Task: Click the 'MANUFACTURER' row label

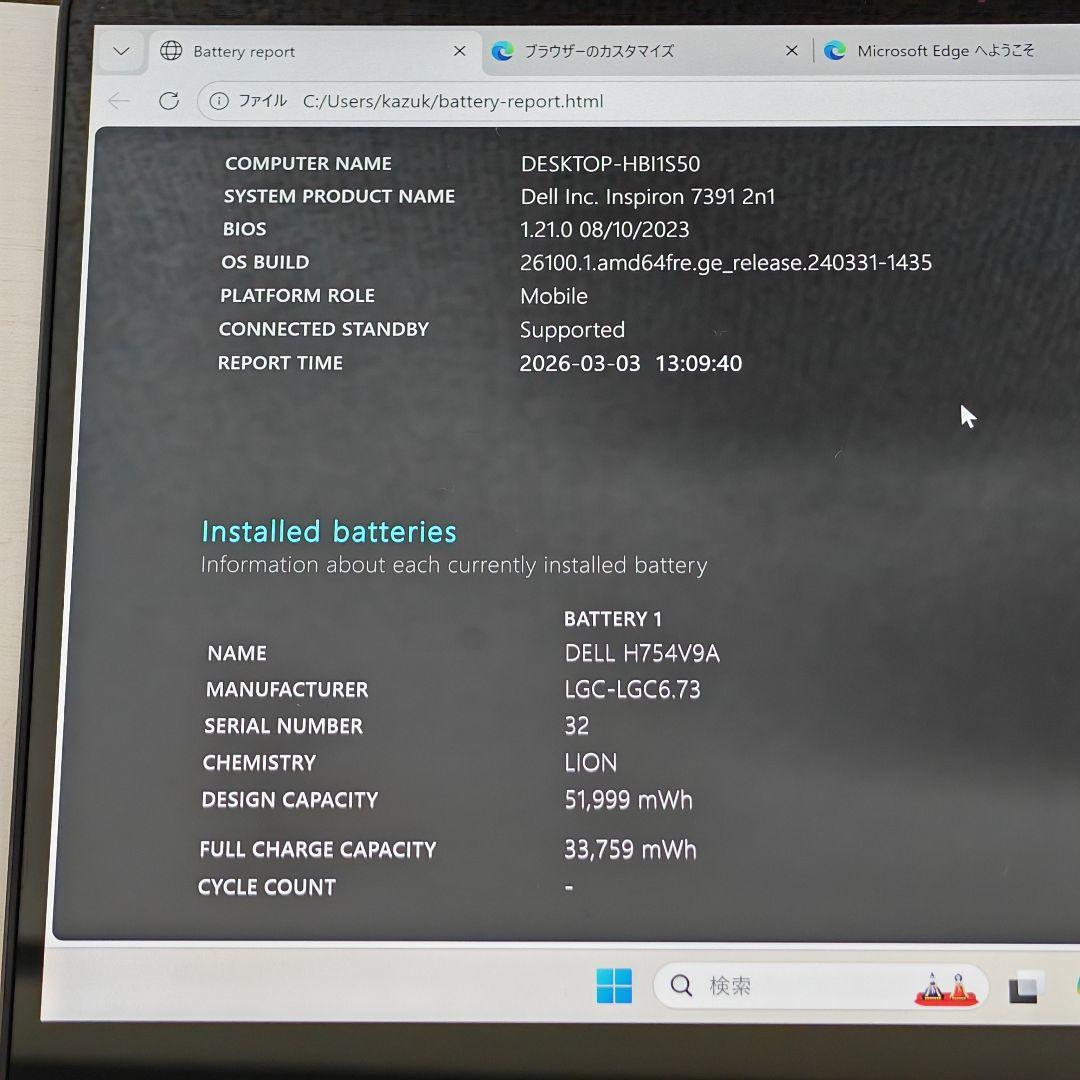Action: pos(287,689)
